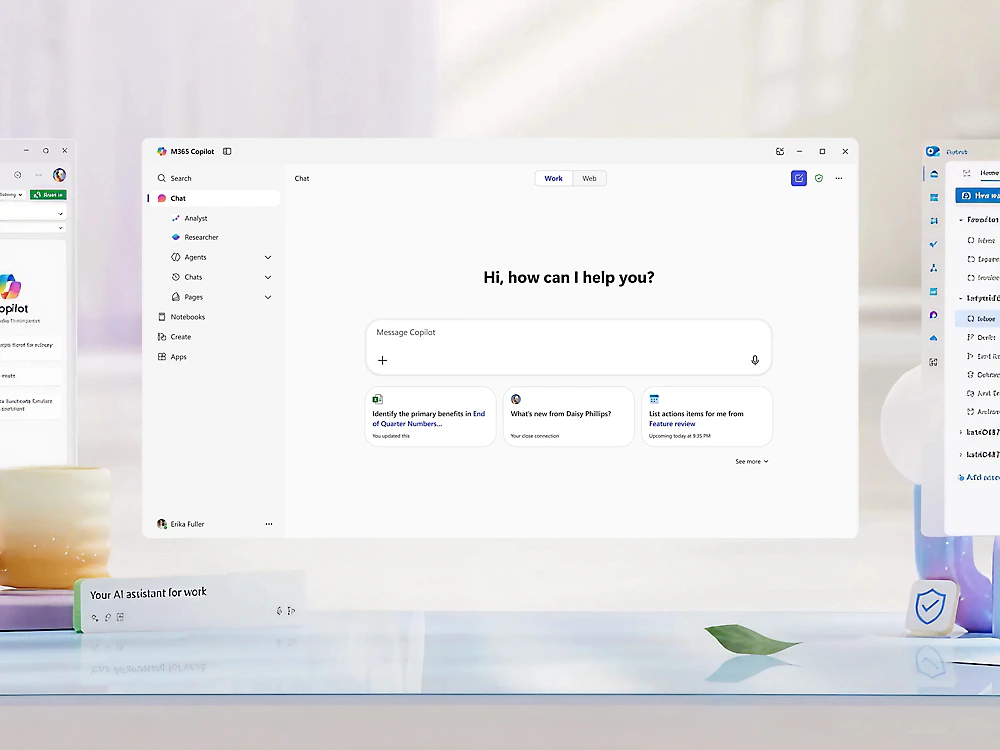
Task: Click into the Message Copilot input field
Action: click(568, 347)
